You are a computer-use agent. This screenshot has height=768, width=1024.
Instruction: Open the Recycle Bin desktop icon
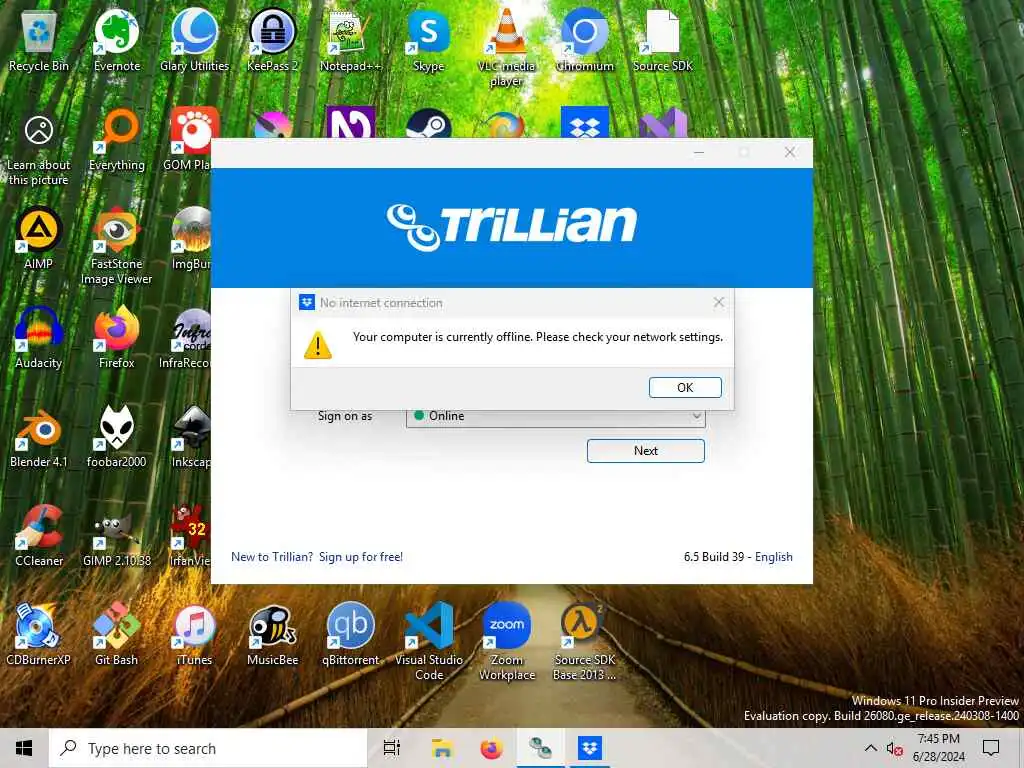click(39, 40)
